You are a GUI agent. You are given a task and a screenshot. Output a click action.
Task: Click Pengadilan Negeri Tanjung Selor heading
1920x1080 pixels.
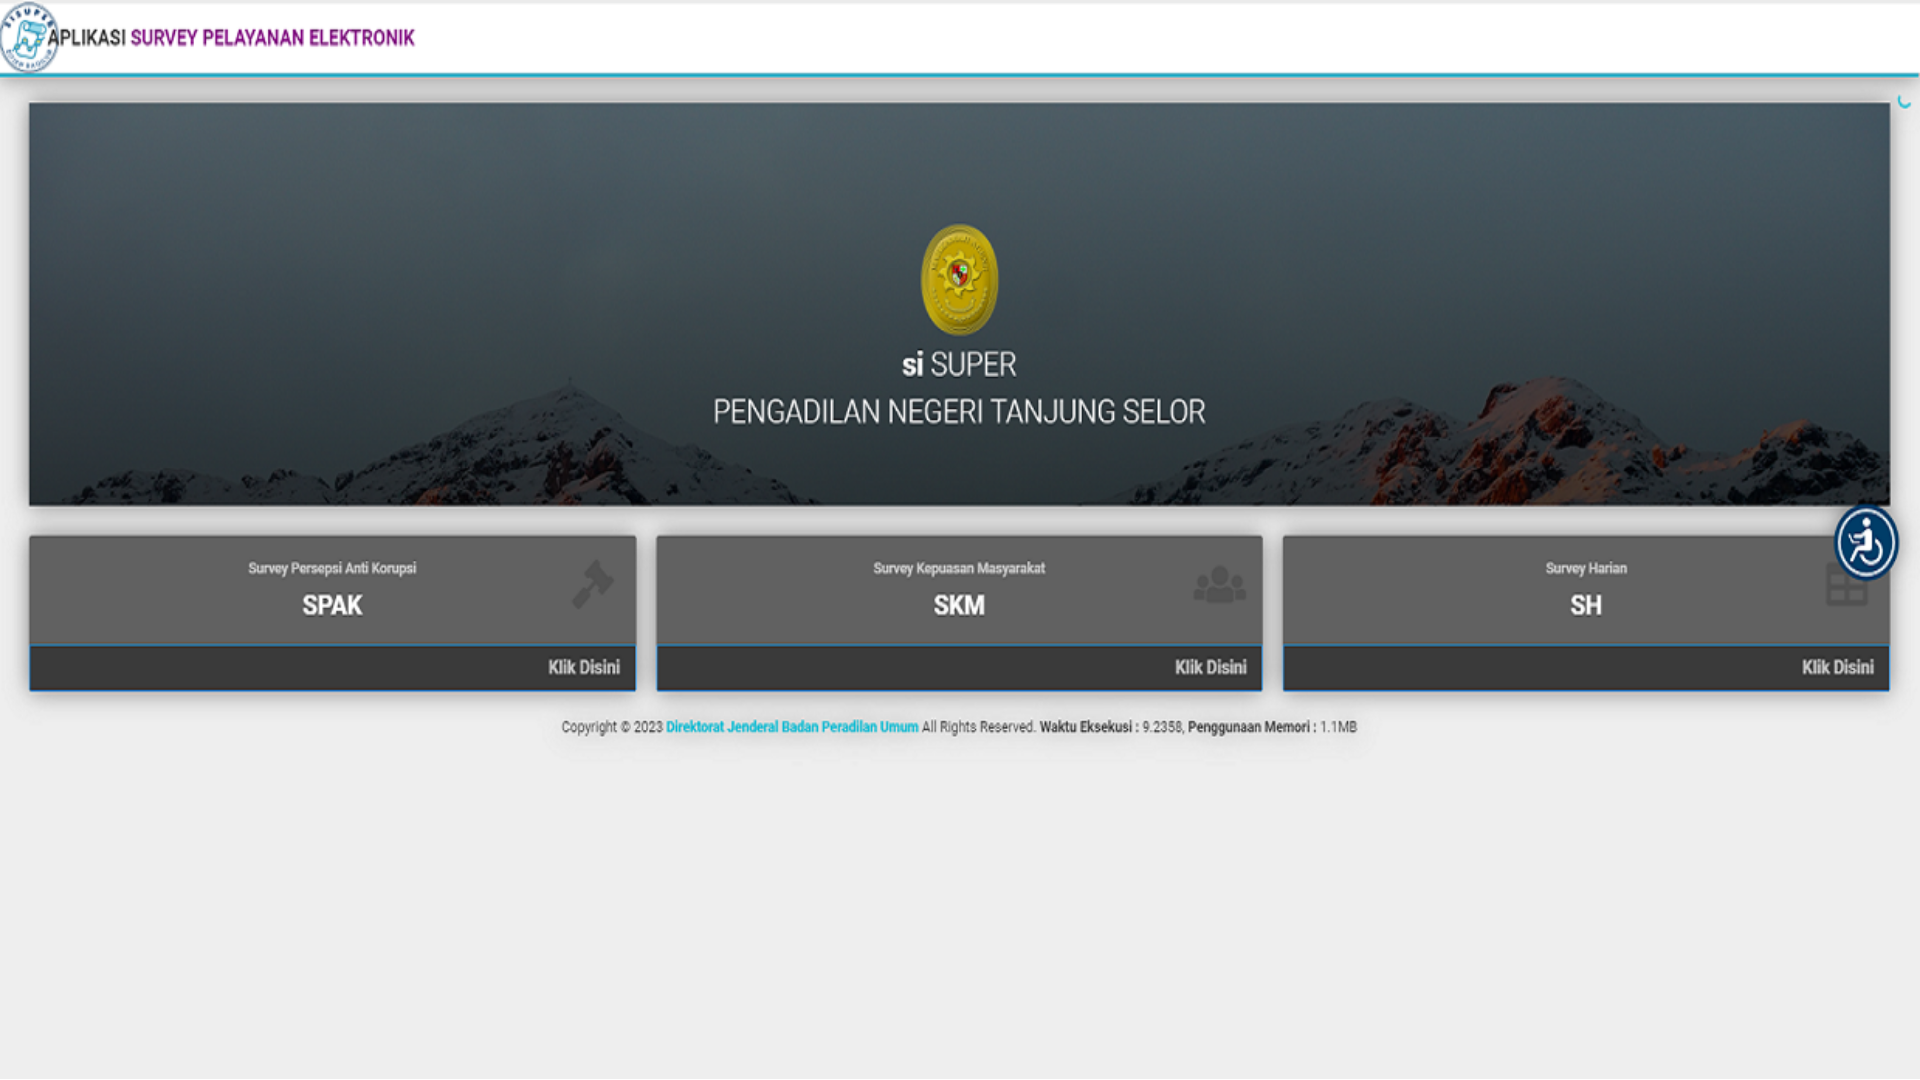[959, 412]
